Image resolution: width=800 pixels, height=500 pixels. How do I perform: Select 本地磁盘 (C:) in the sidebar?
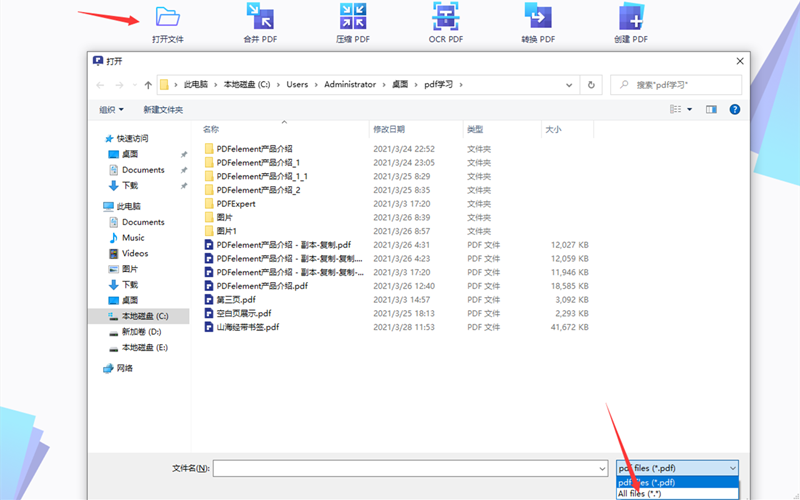pyautogui.click(x=144, y=315)
